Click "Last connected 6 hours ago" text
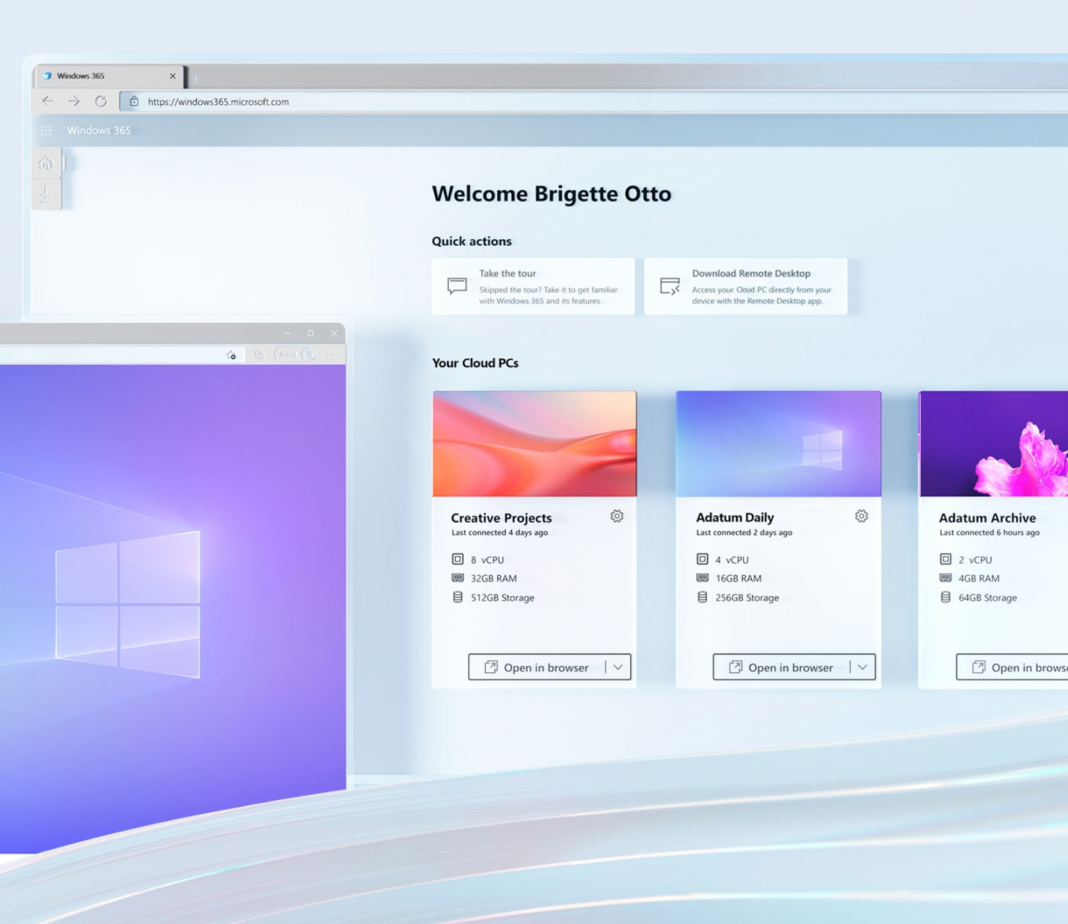Viewport: 1068px width, 924px height. point(990,532)
